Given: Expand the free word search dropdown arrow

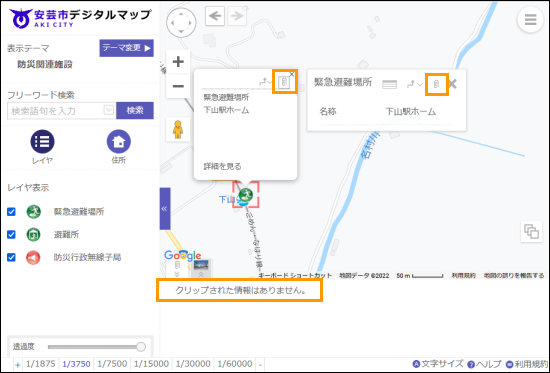Looking at the screenshot, I should tap(109, 110).
